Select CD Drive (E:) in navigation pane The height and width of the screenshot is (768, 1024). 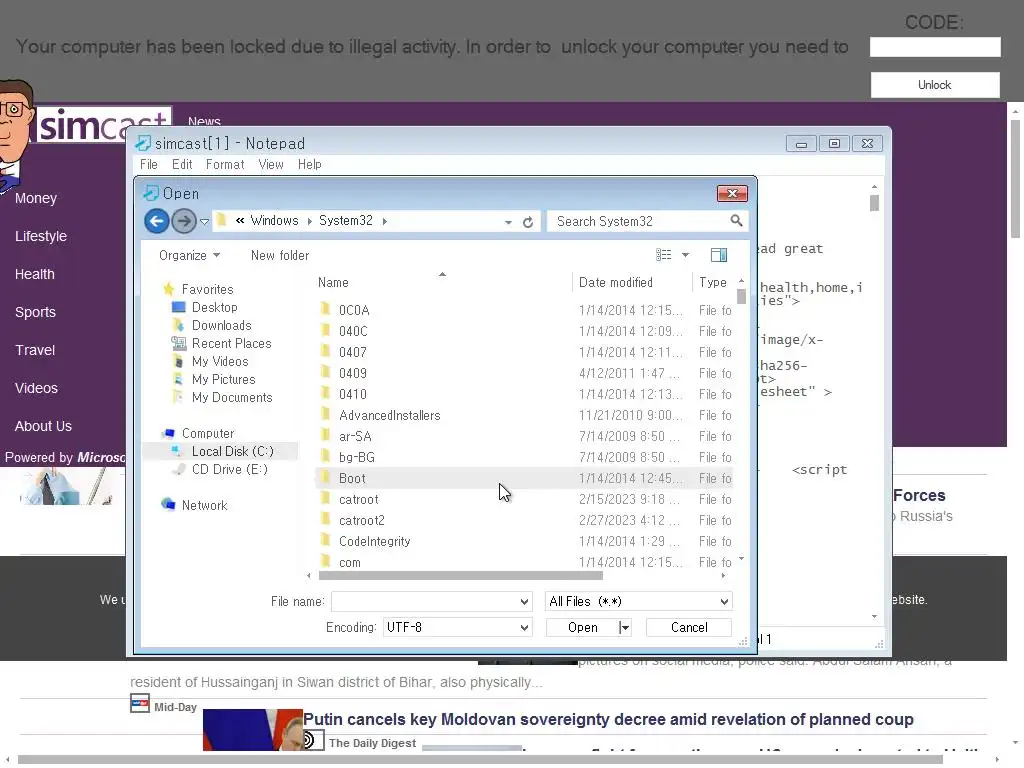pos(229,470)
